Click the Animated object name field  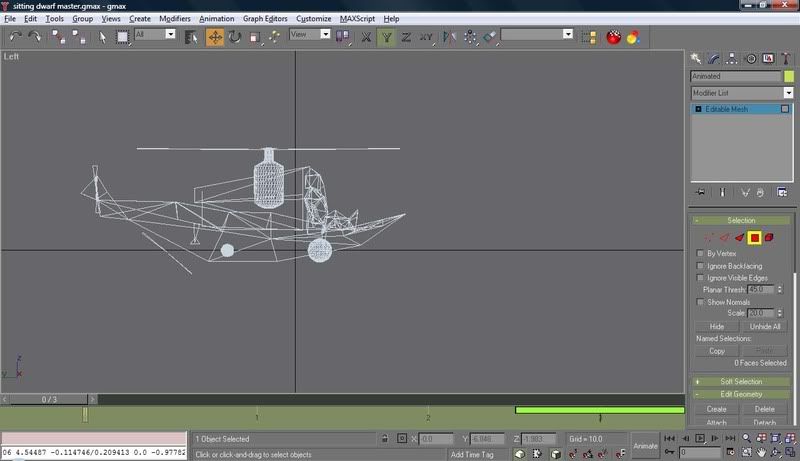736,76
